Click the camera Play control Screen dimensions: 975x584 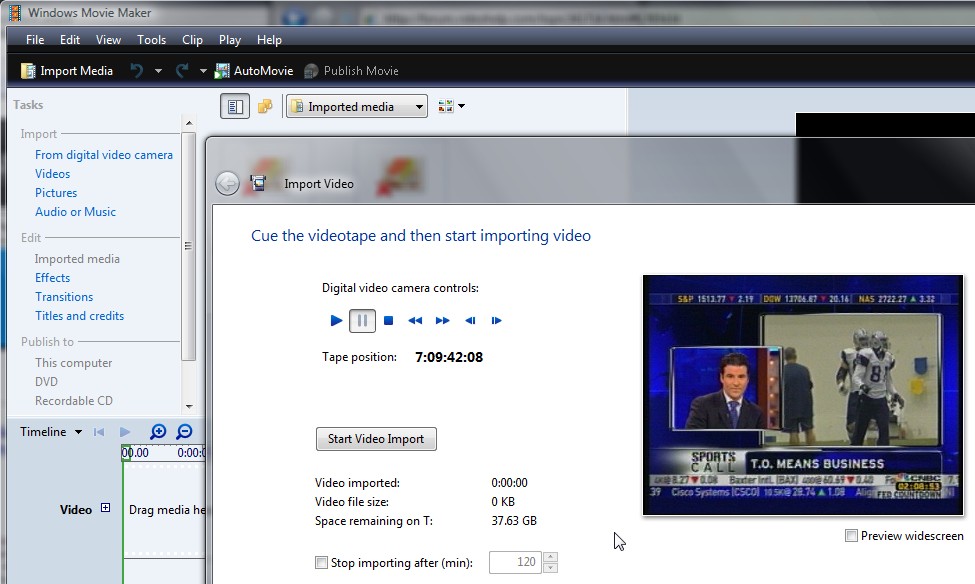coord(336,320)
